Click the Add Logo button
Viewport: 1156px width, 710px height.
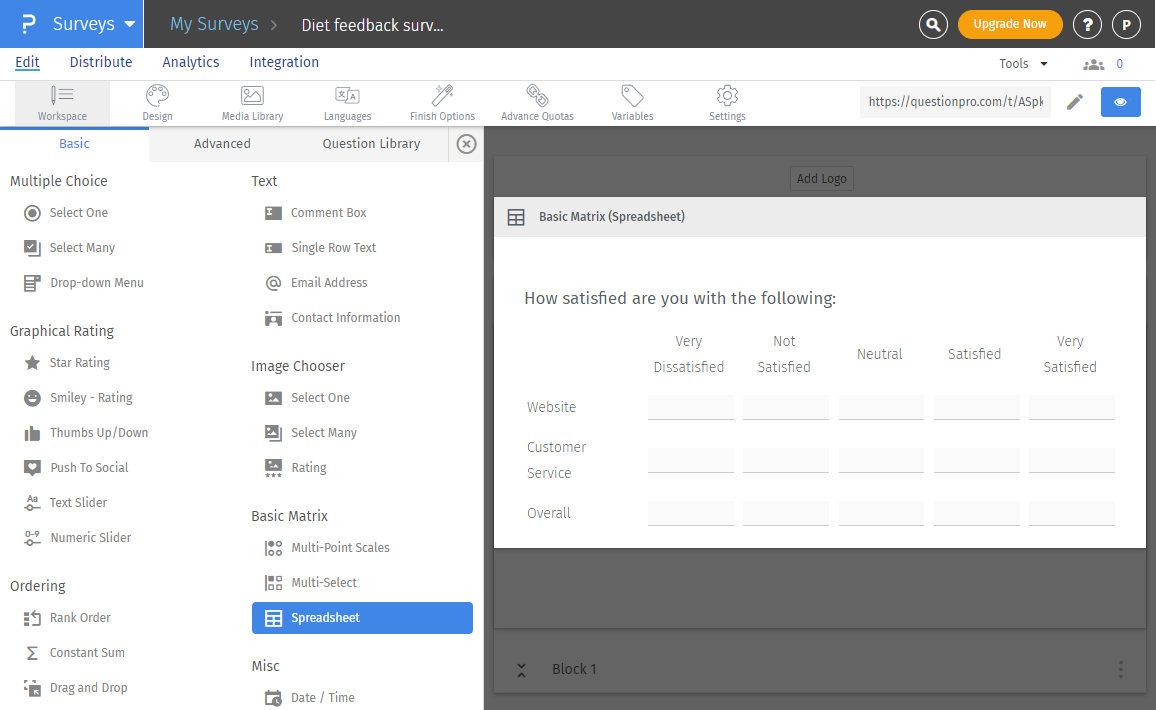[821, 179]
